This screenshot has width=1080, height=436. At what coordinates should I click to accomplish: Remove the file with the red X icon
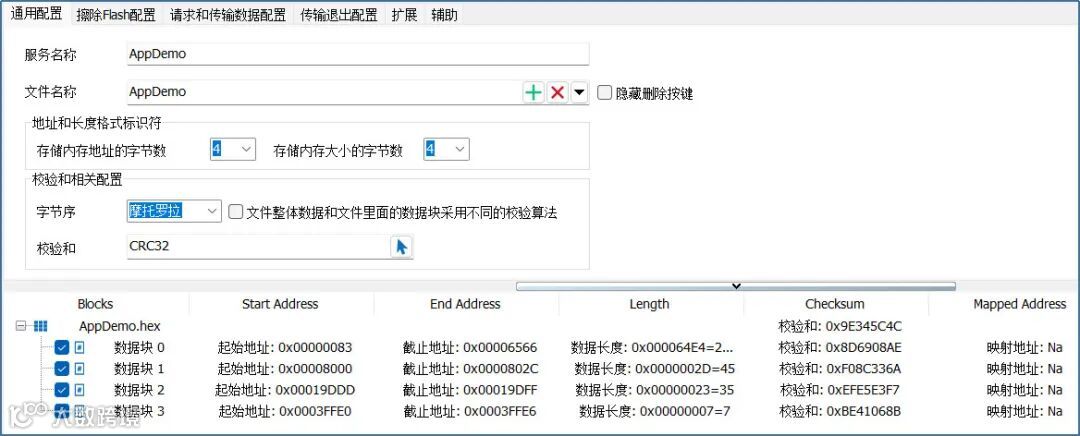(557, 92)
